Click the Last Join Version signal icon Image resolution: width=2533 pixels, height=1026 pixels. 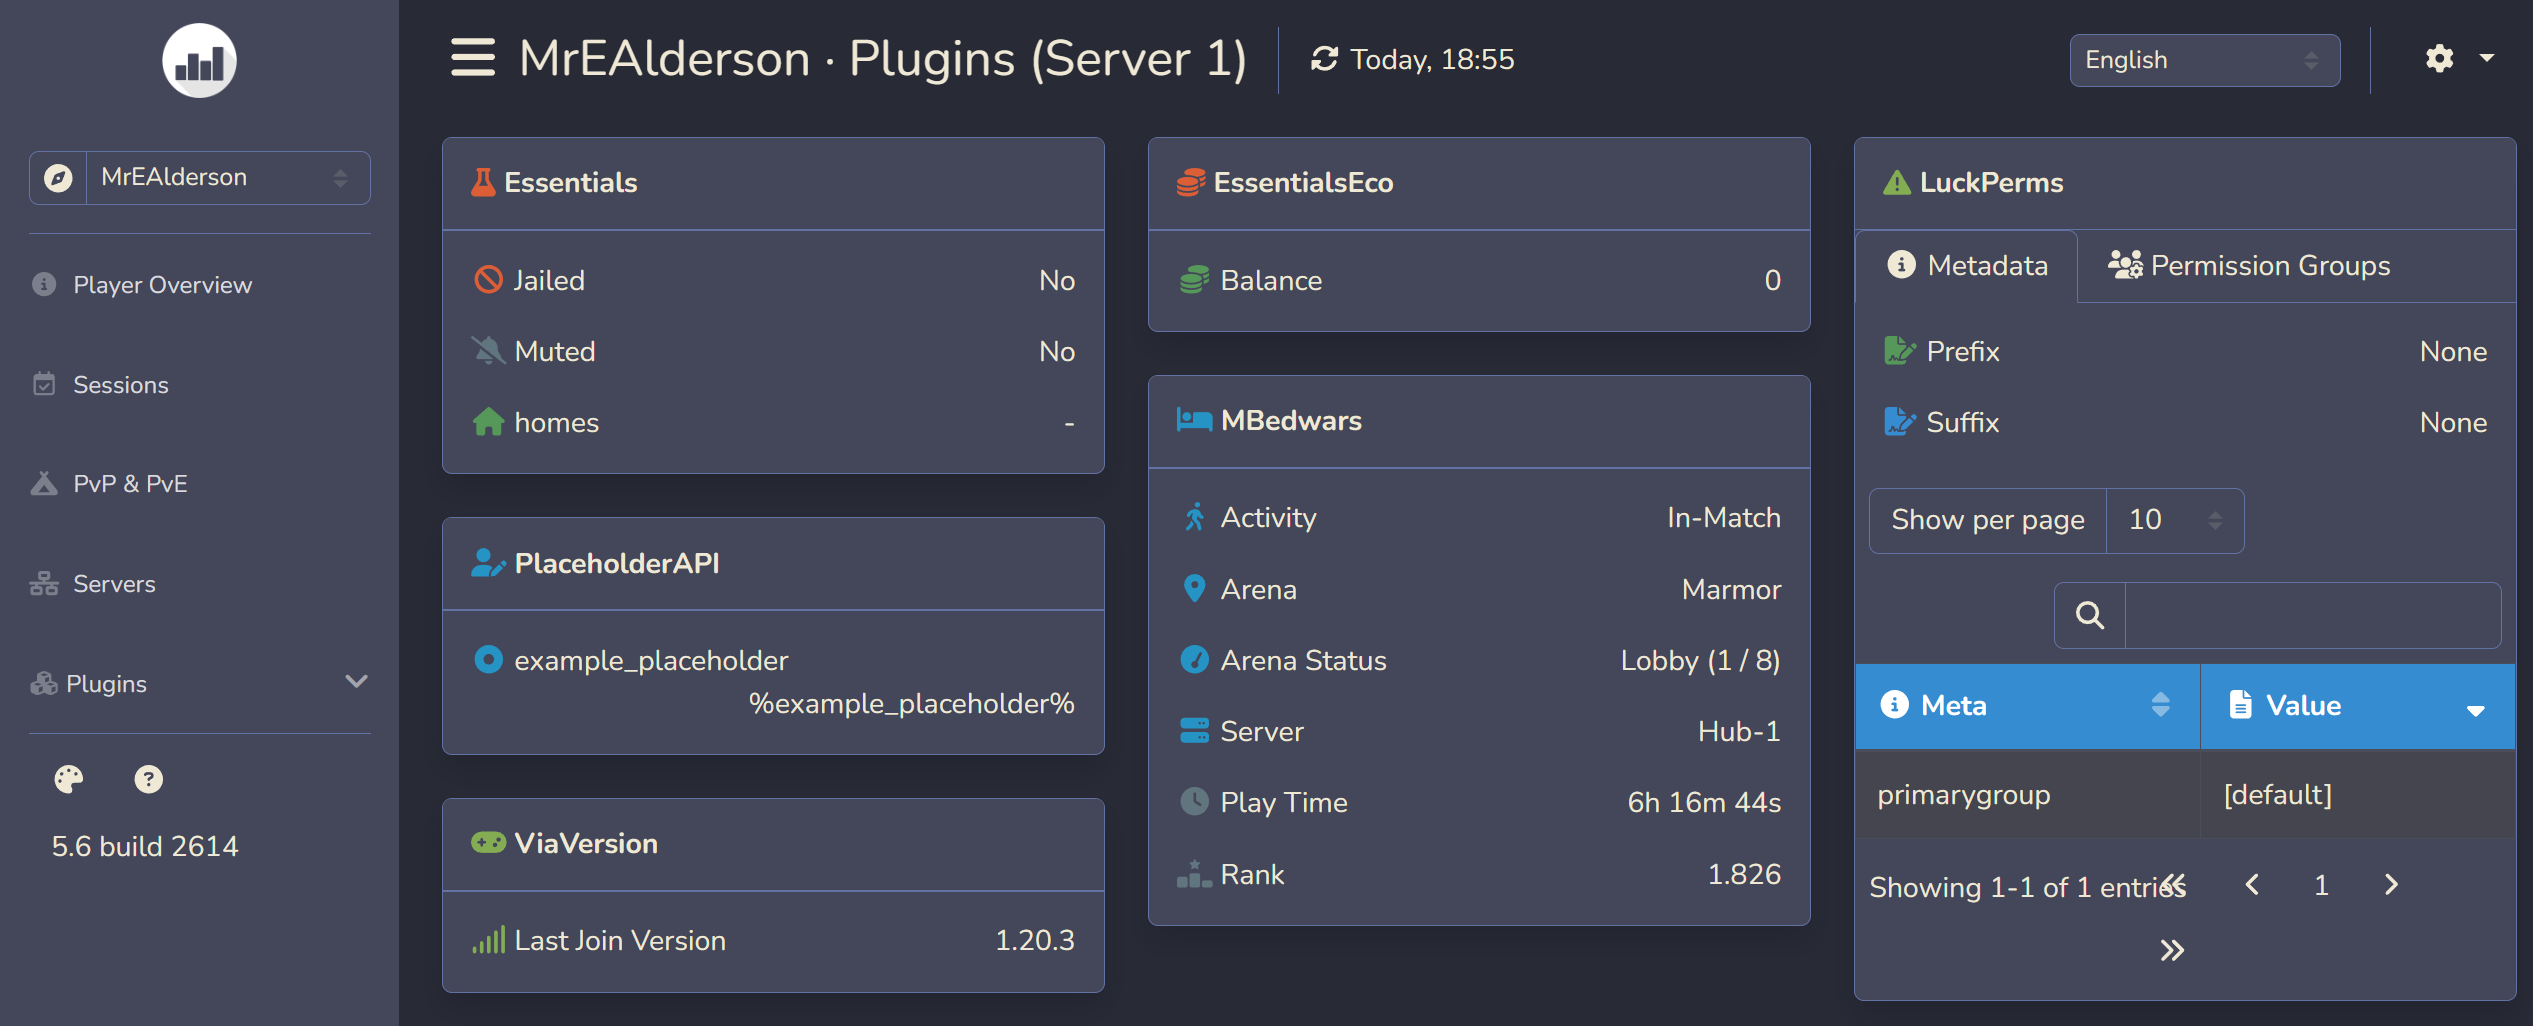pyautogui.click(x=488, y=940)
